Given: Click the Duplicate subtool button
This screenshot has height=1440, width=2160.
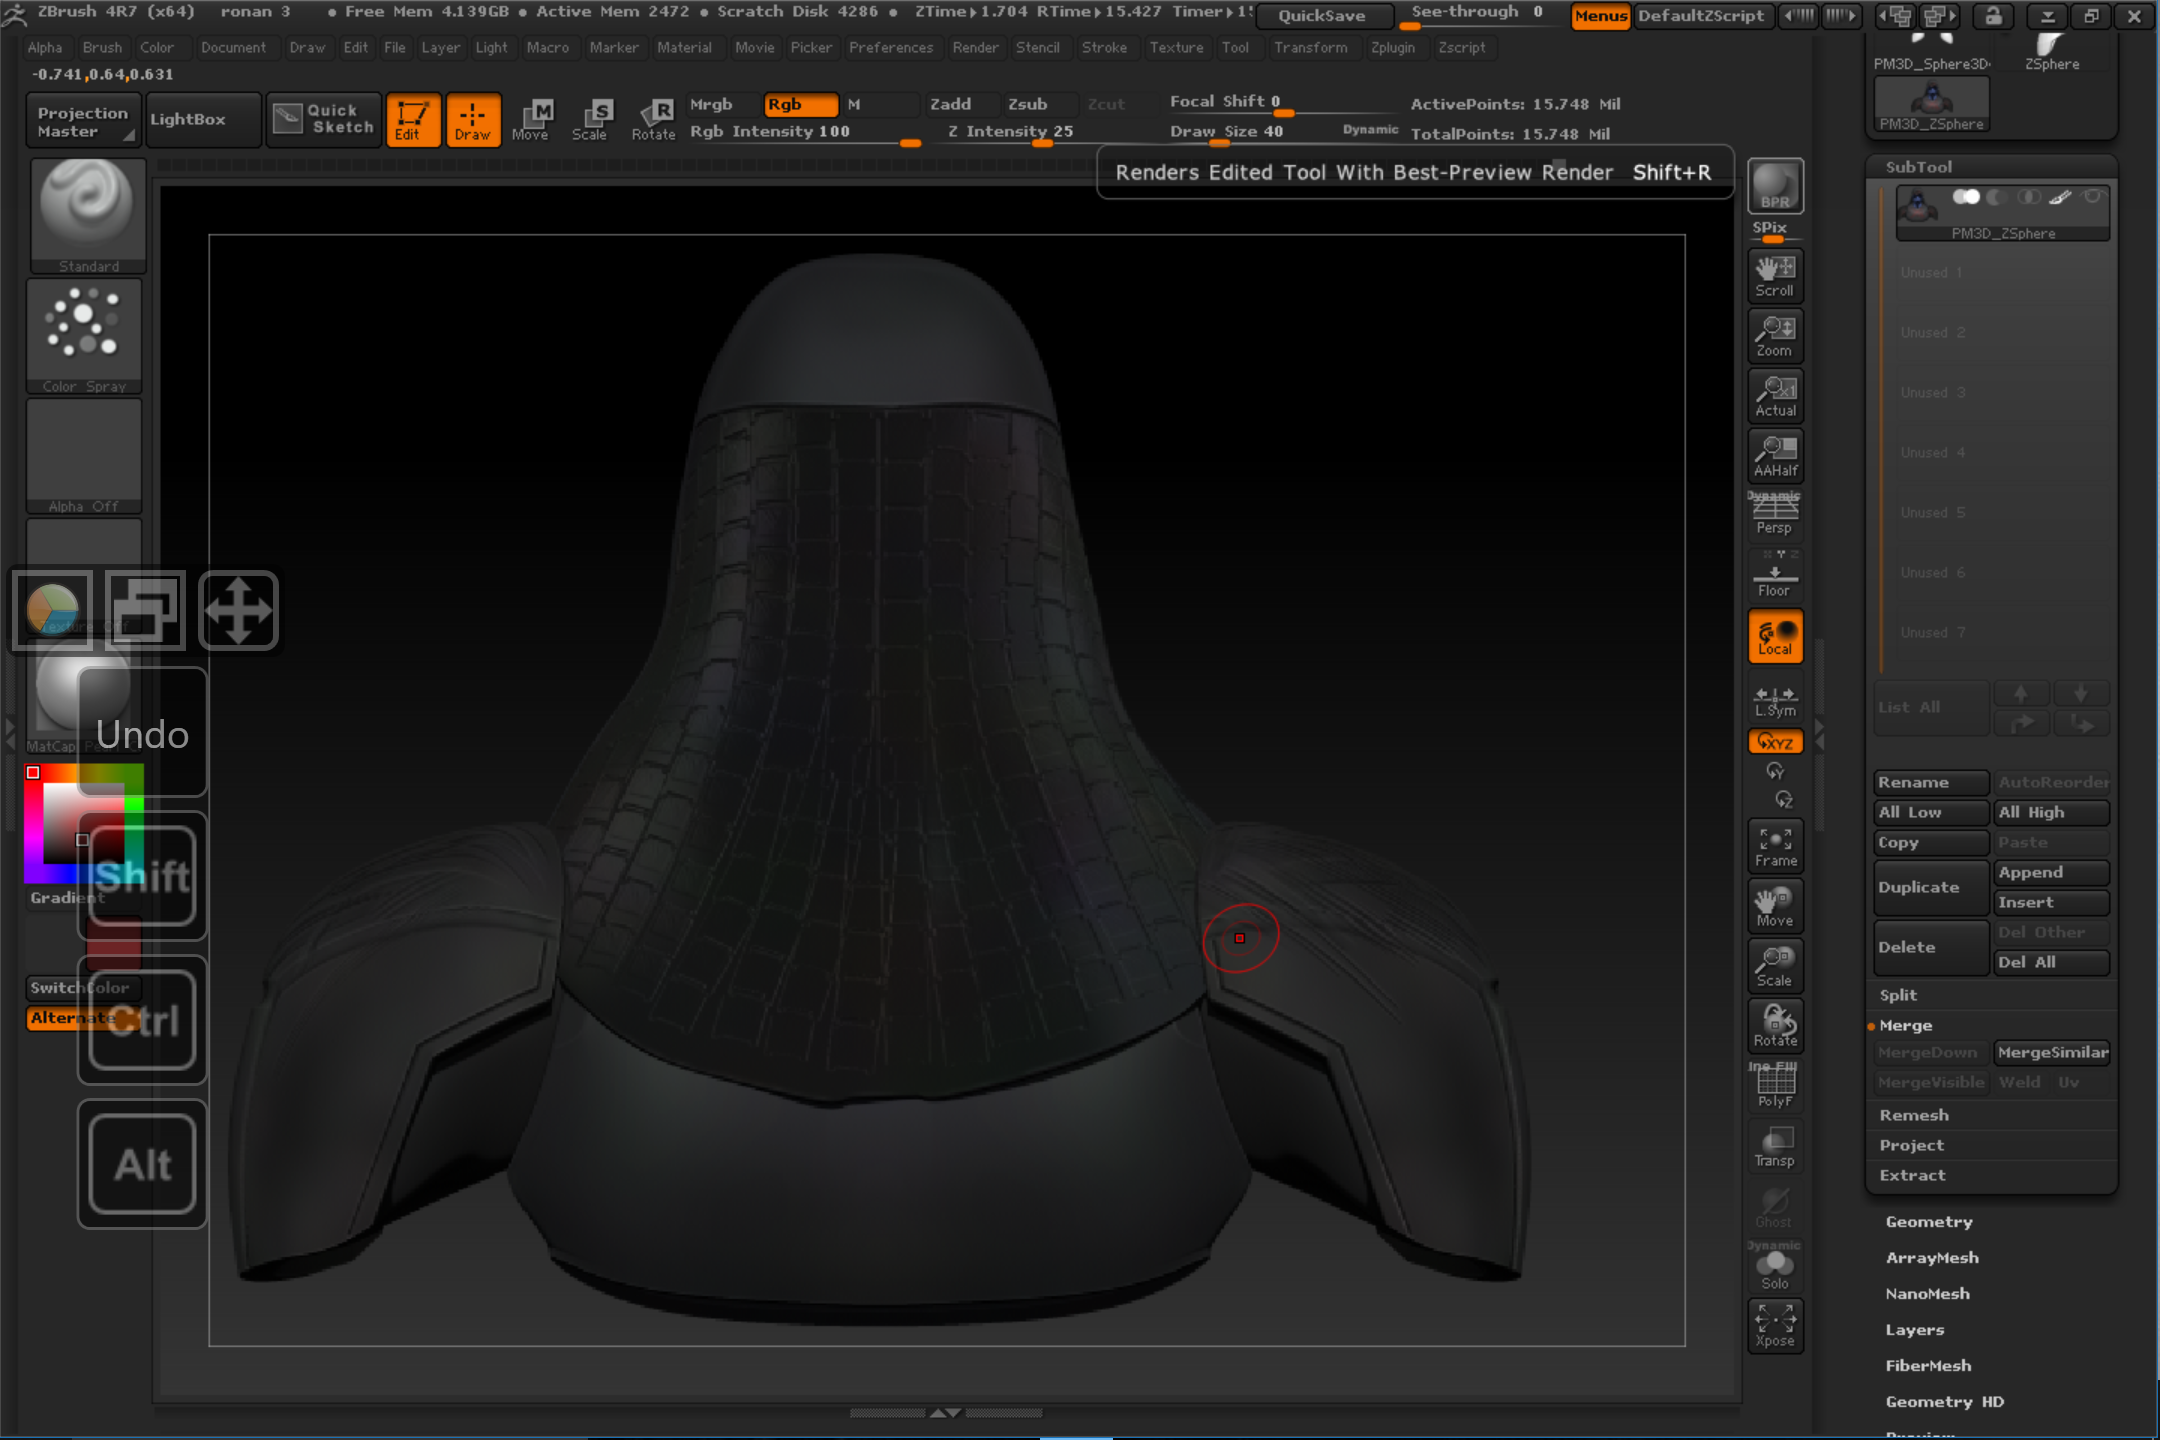Looking at the screenshot, I should [x=1931, y=888].
